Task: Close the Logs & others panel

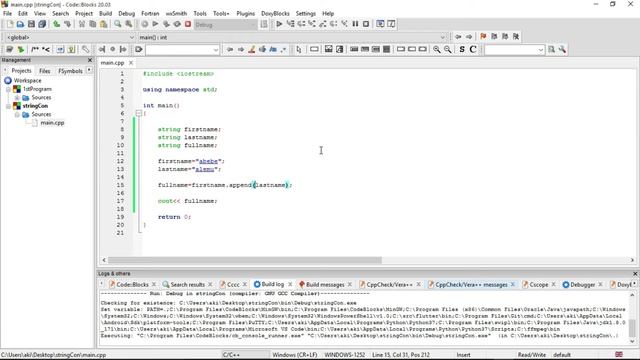Action: click(x=635, y=273)
